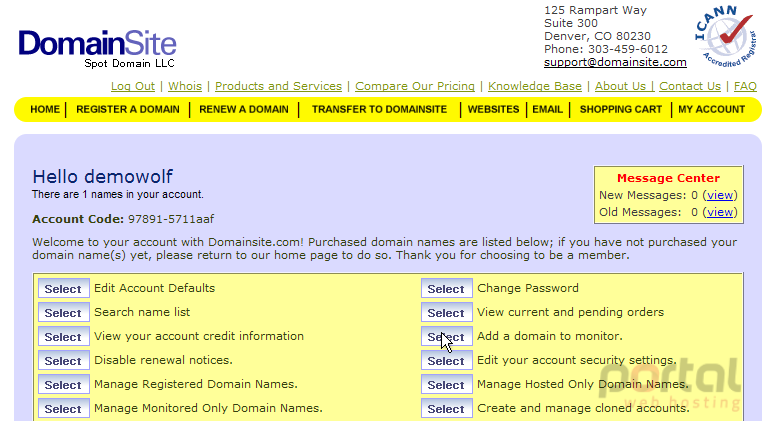Open the Knowledge Base link

coord(534,86)
